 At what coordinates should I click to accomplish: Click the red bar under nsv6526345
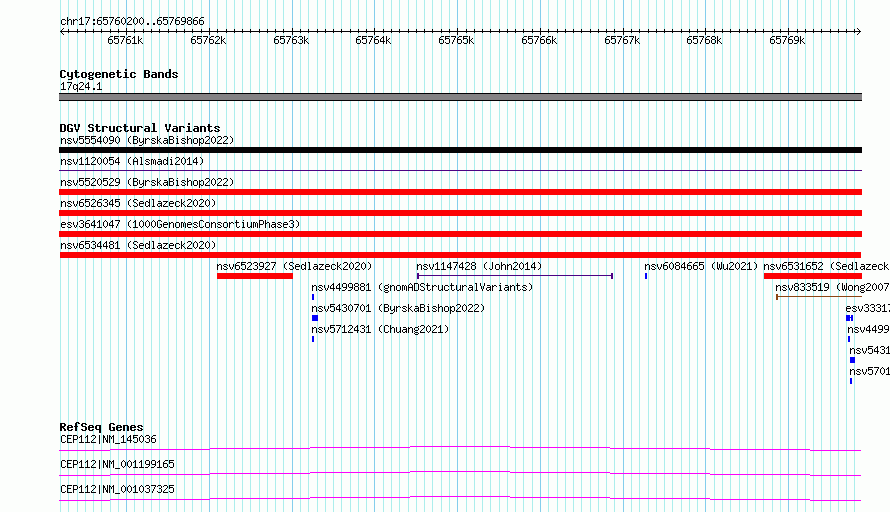460,213
